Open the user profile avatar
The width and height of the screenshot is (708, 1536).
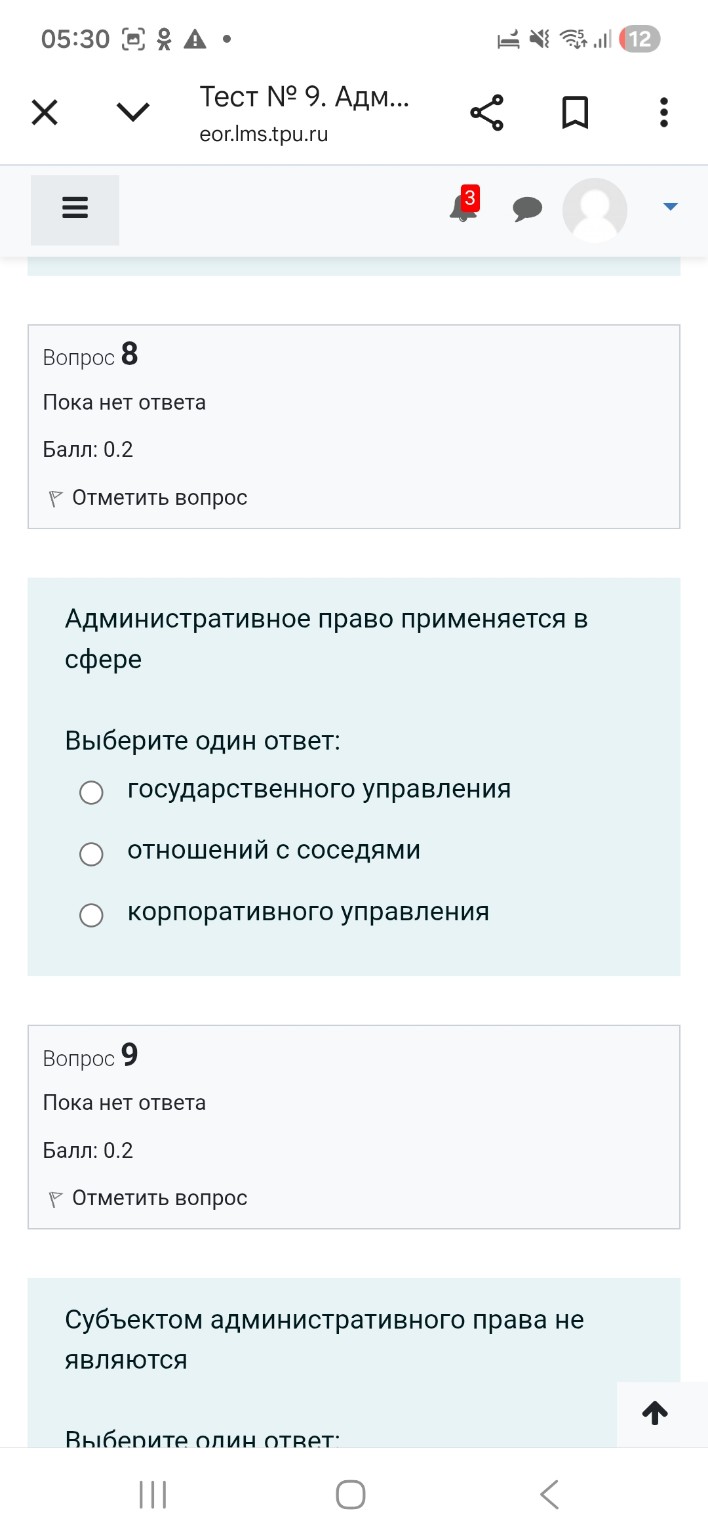click(594, 210)
